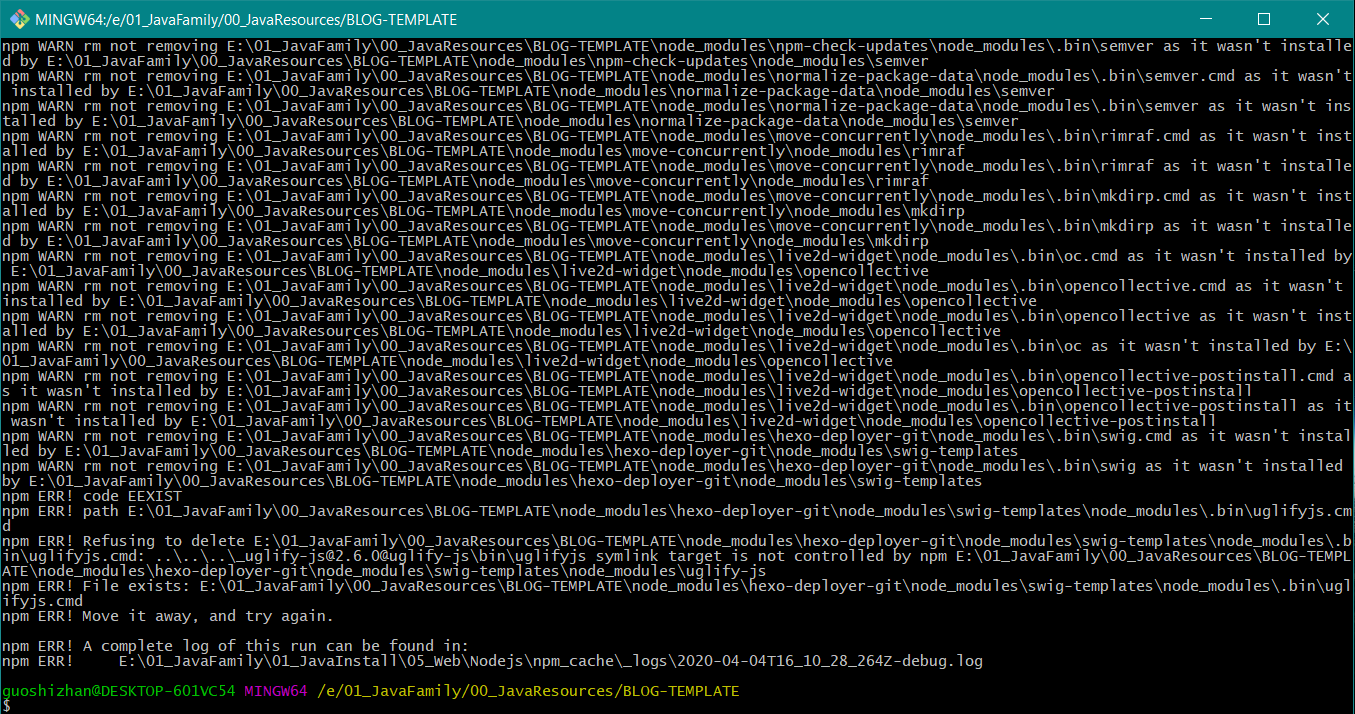The width and height of the screenshot is (1355, 714).
Task: Close the MINGW64 terminal window
Action: pyautogui.click(x=1320, y=19)
